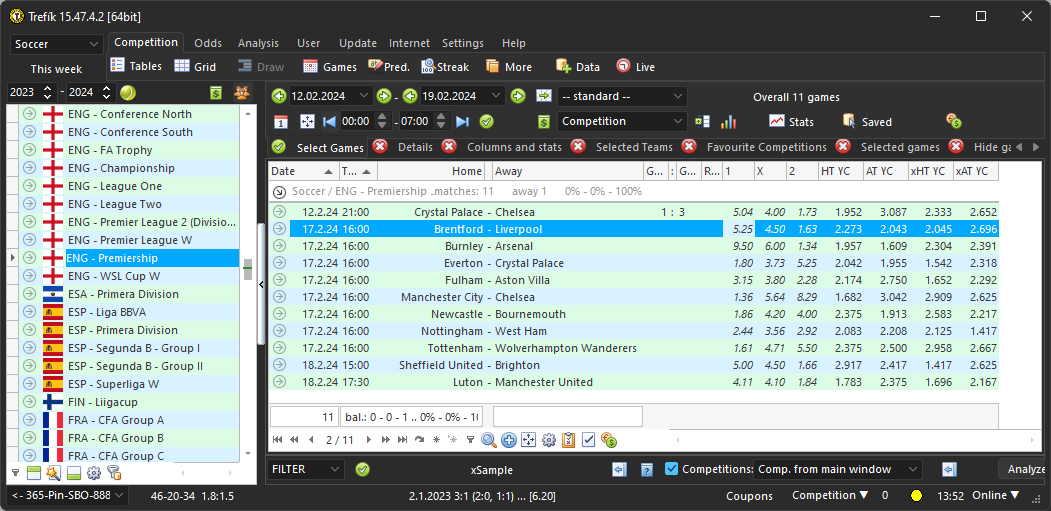This screenshot has height=511, width=1051.
Task: Open the Odds menu tab
Action: (x=208, y=43)
